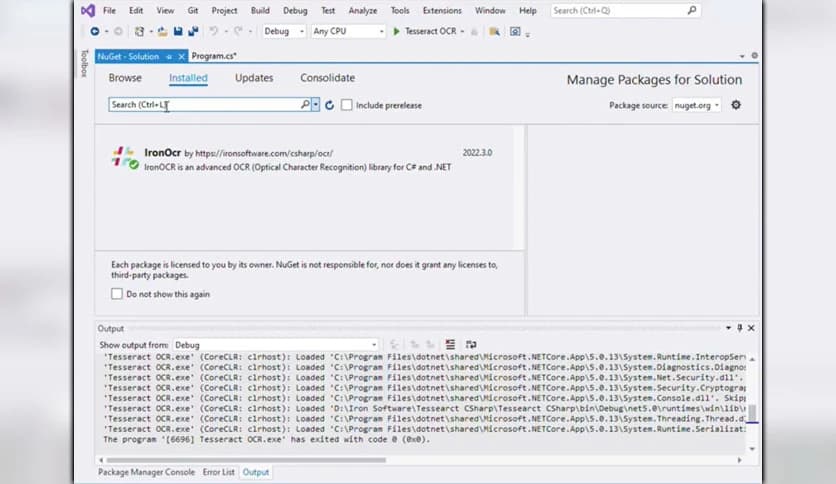This screenshot has width=836, height=484.
Task: Click the Visual Studio logo icon
Action: point(89,10)
